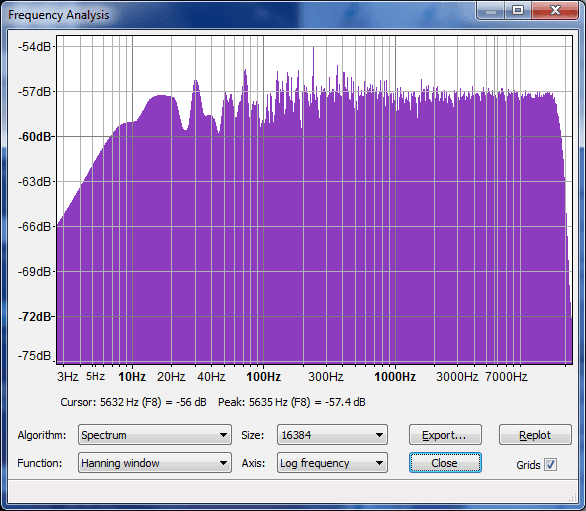Click the 1000Hz frequency axis label
This screenshot has height=511, width=586.
(x=395, y=376)
